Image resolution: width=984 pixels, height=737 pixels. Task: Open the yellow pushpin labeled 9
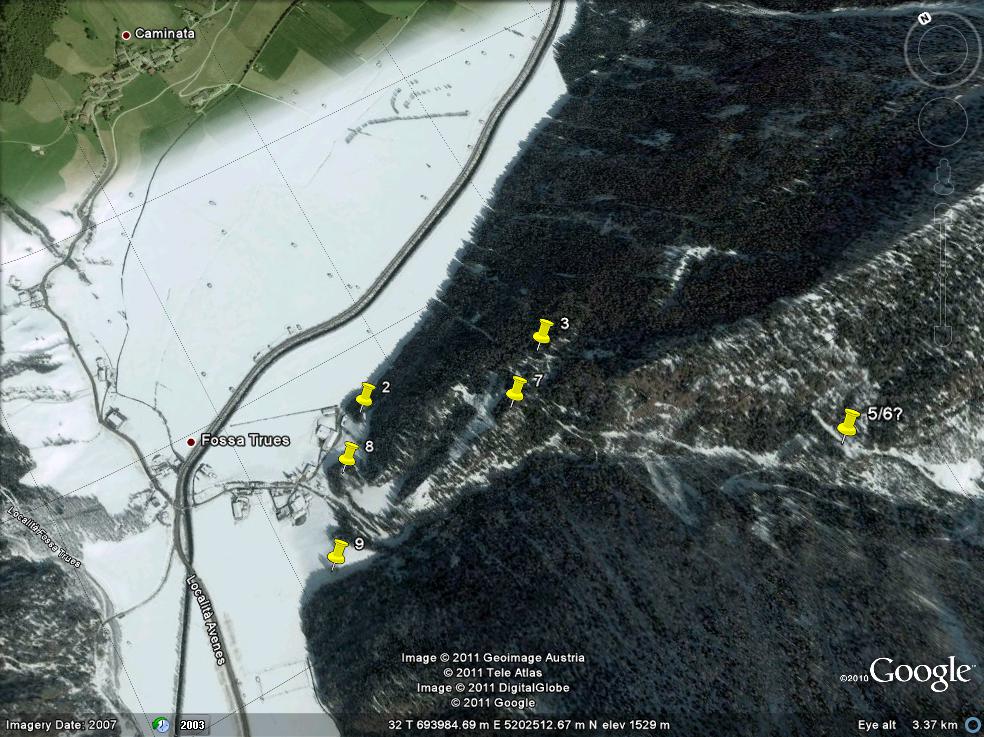[x=338, y=553]
